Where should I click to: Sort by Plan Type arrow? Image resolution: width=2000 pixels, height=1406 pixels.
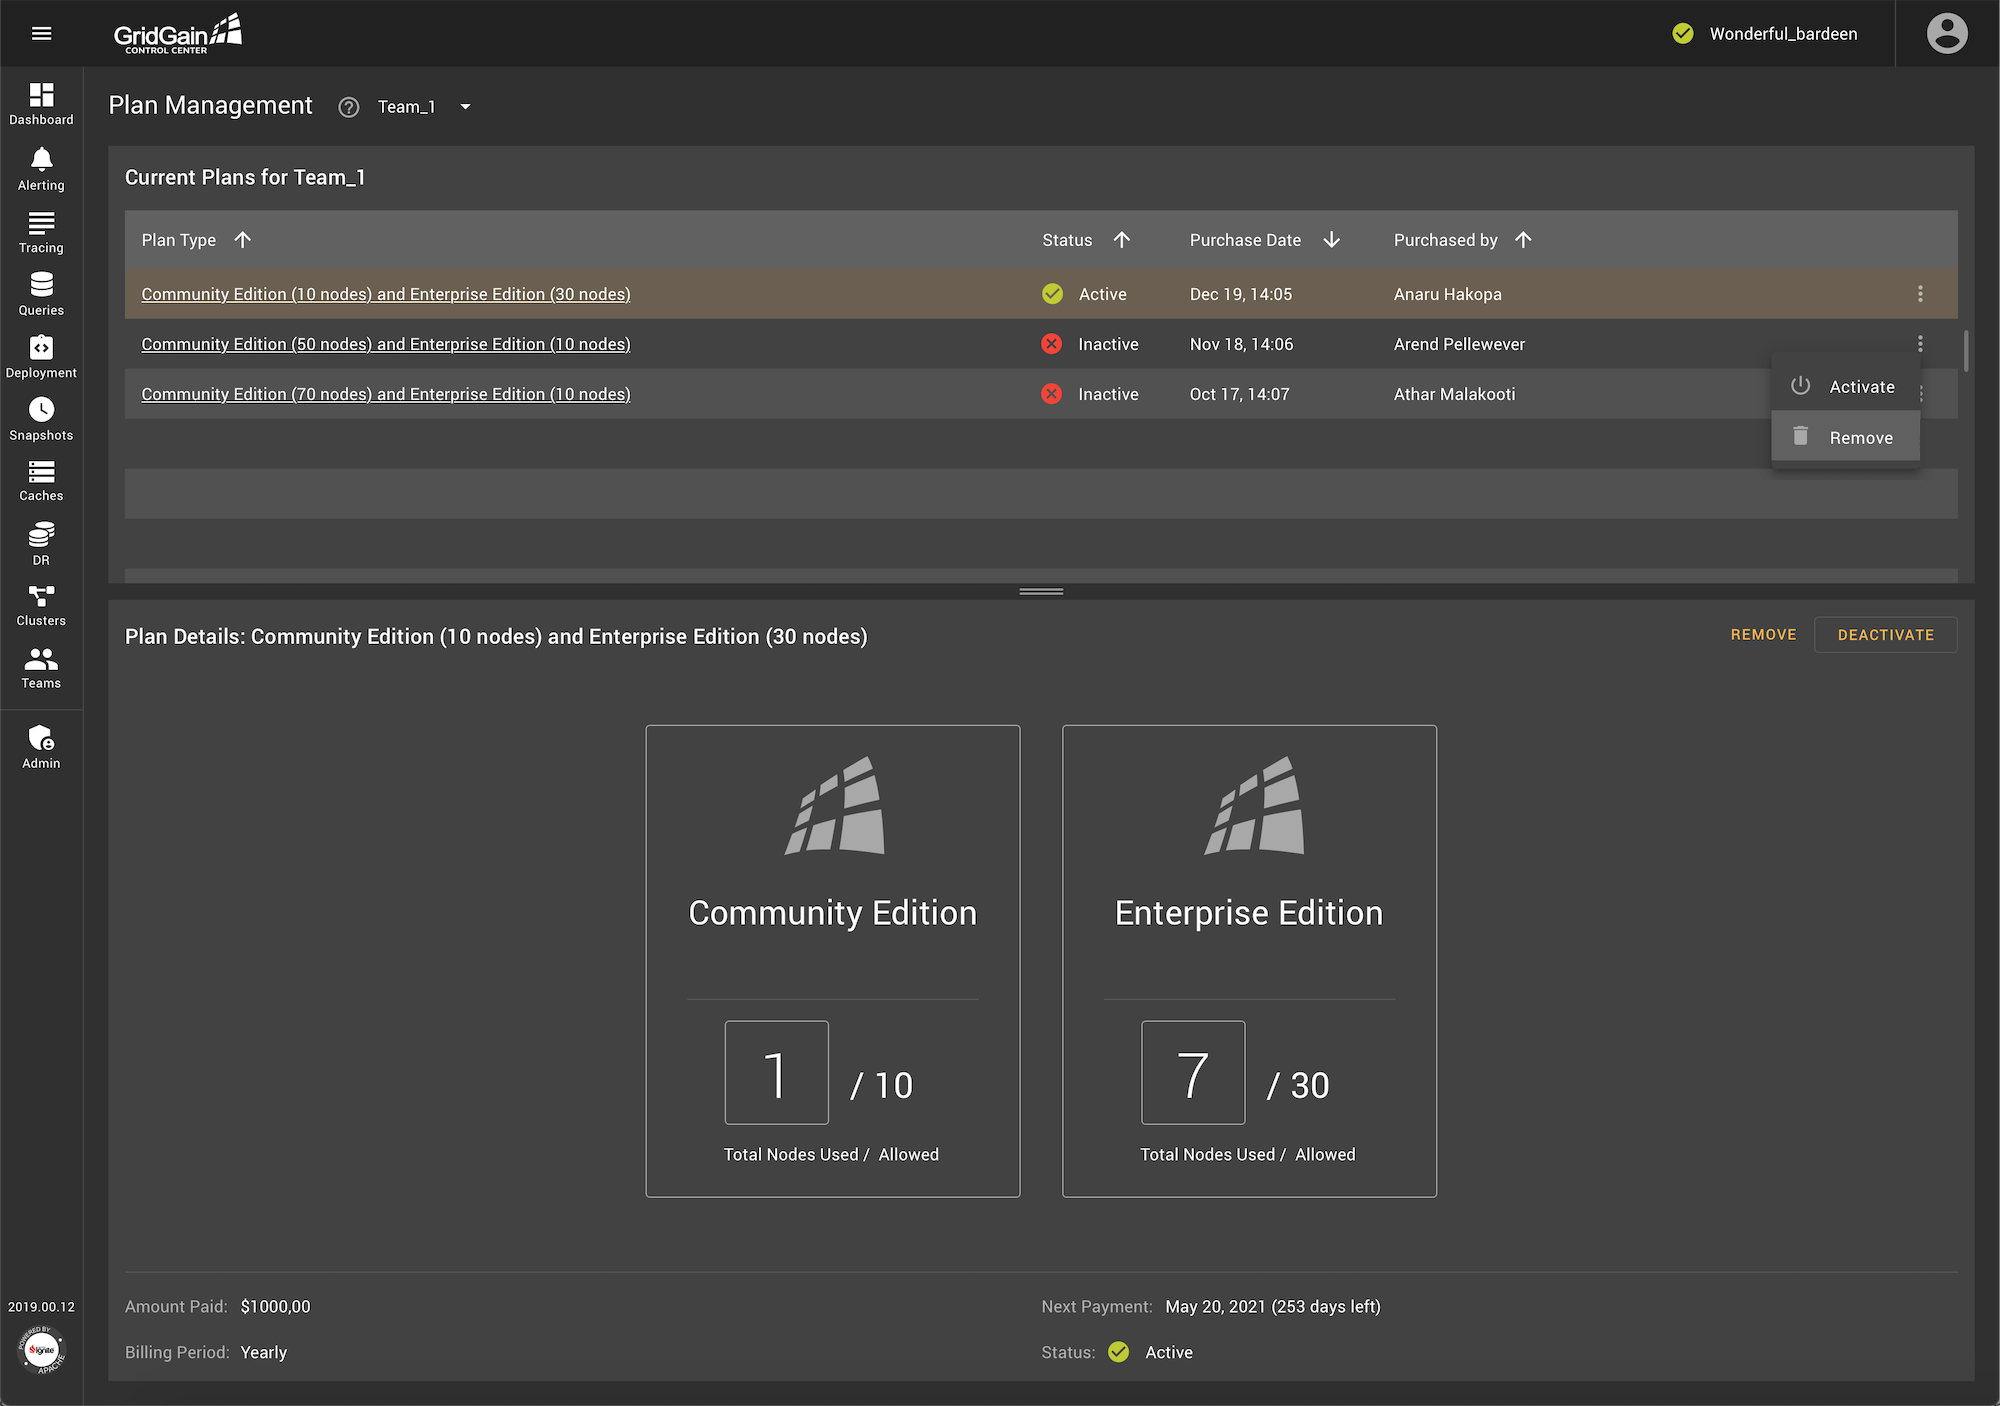242,240
